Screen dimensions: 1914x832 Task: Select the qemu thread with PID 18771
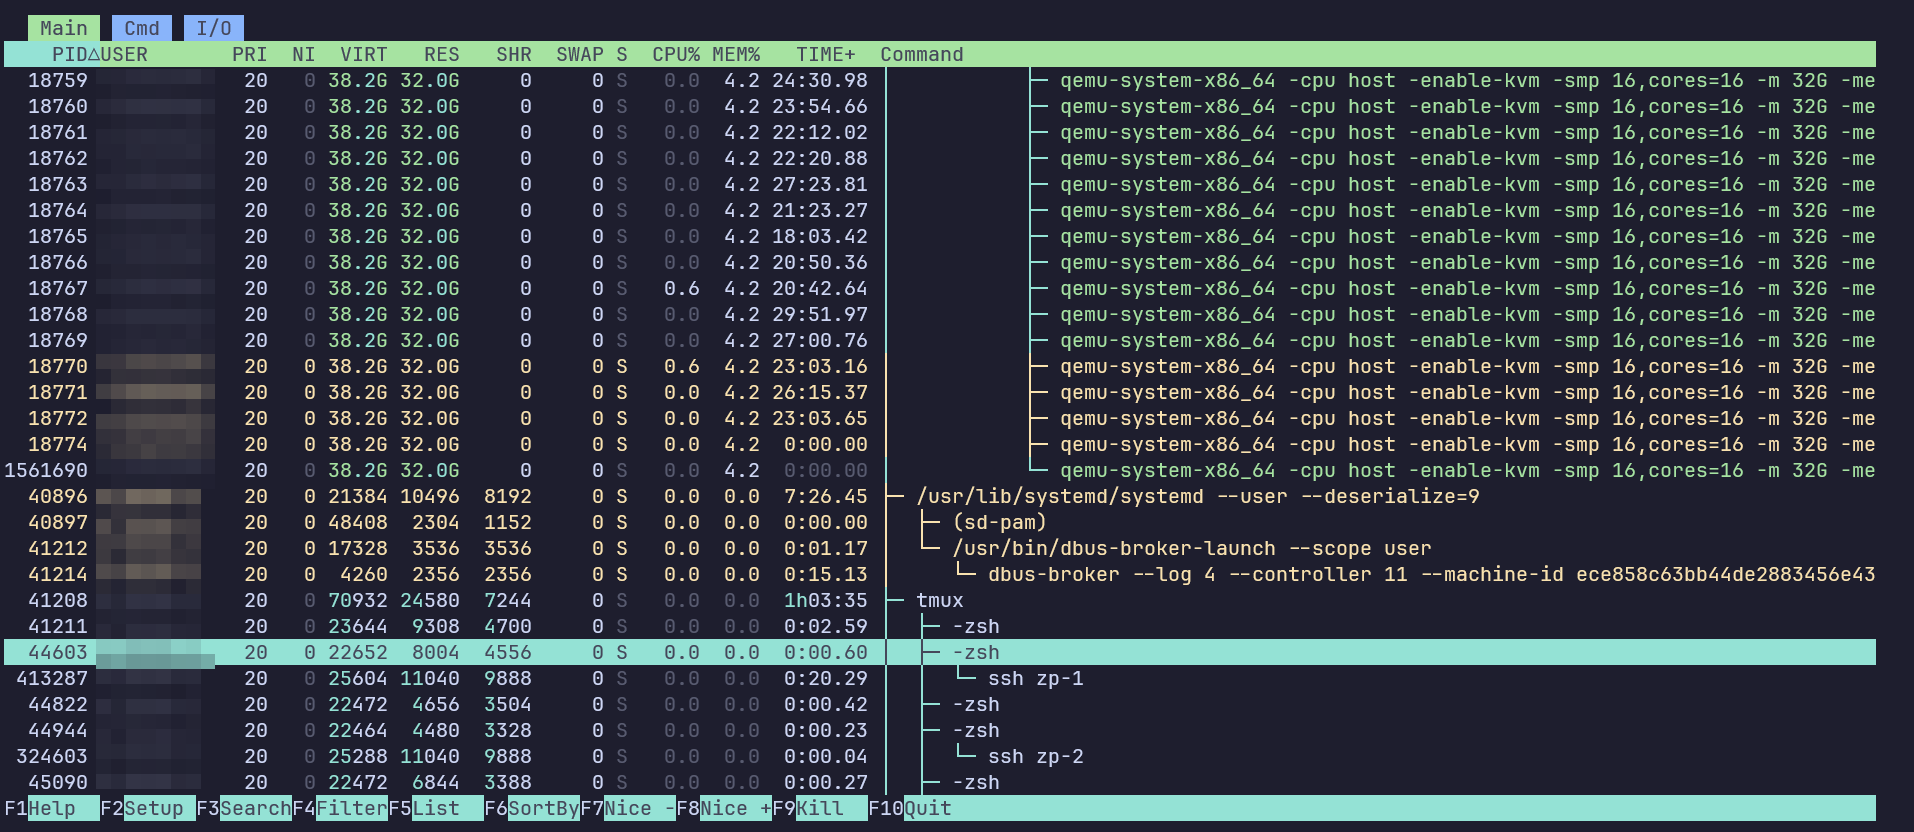[x=940, y=392]
